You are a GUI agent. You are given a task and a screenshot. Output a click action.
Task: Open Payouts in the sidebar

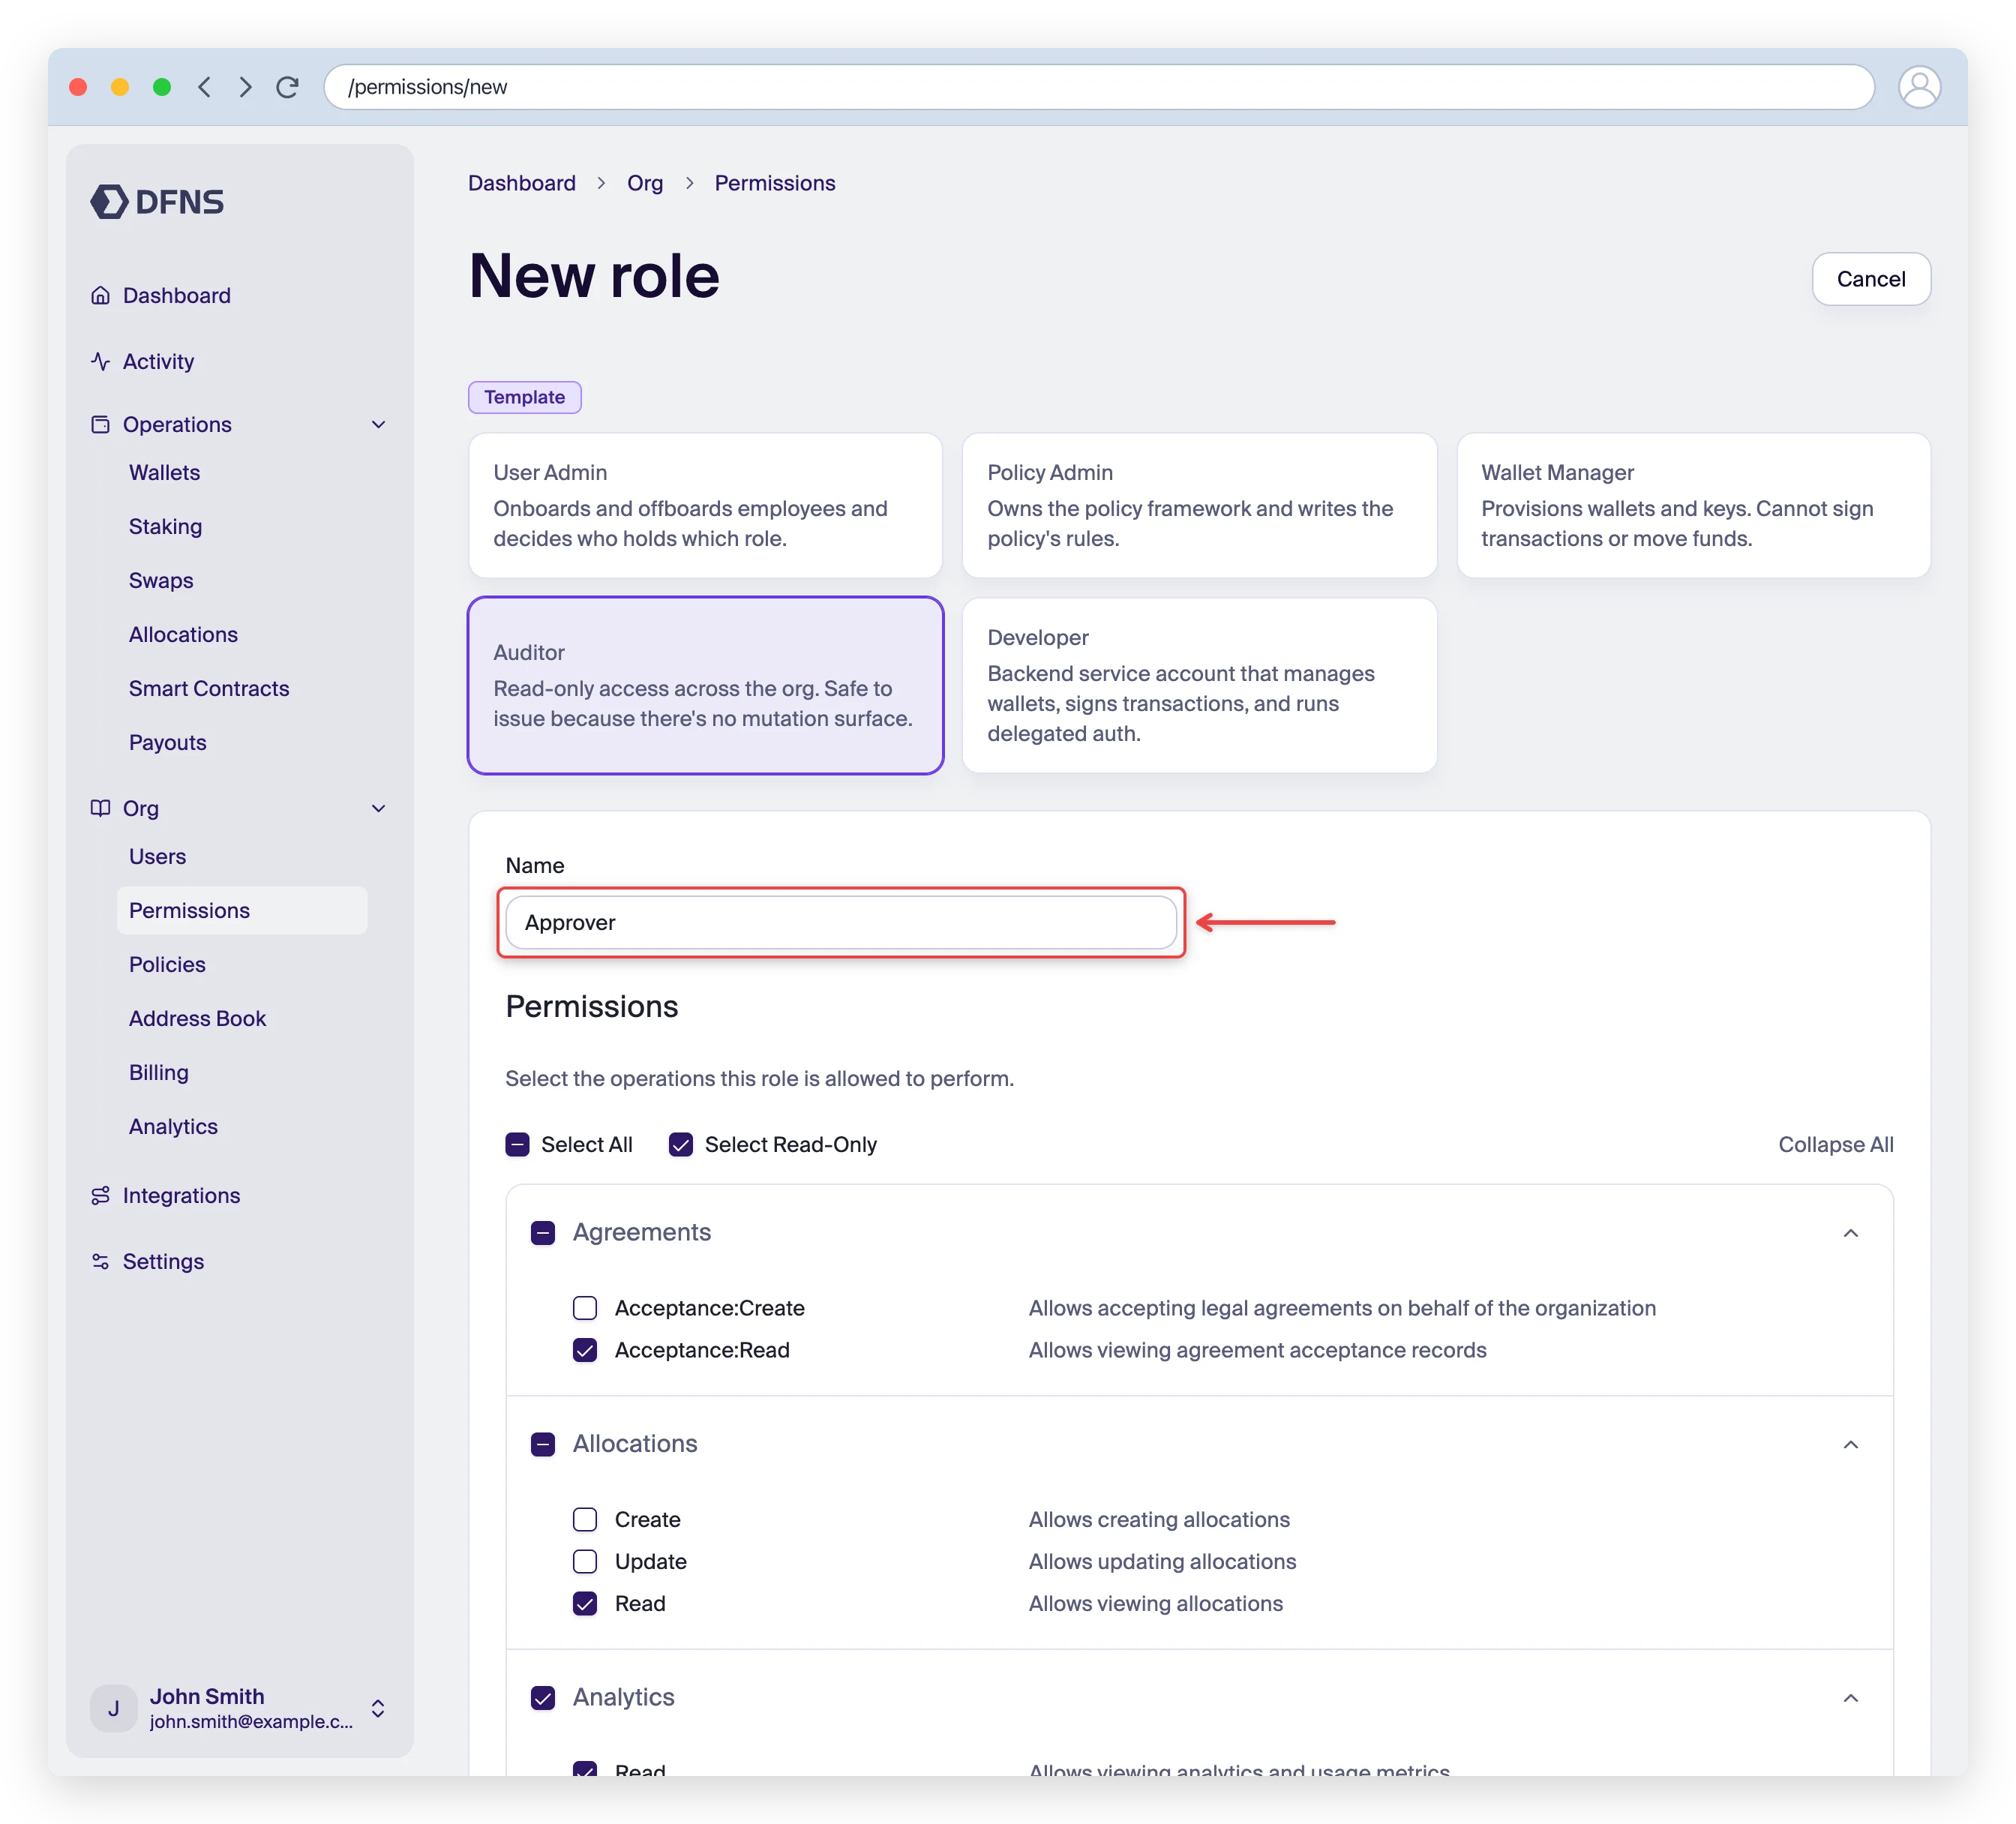167,742
